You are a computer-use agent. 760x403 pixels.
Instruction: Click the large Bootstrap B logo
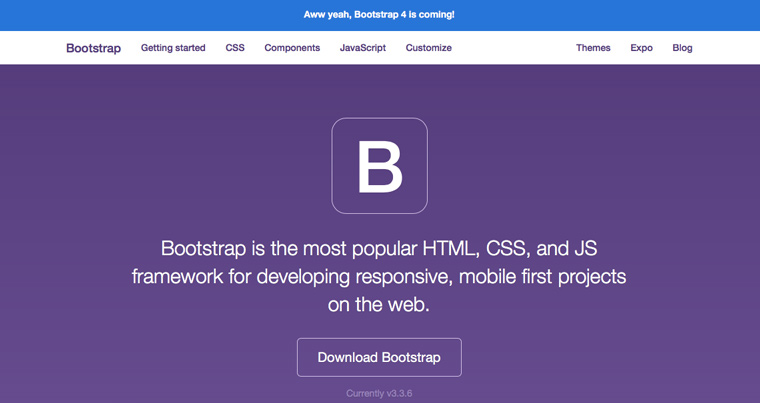[x=380, y=165]
